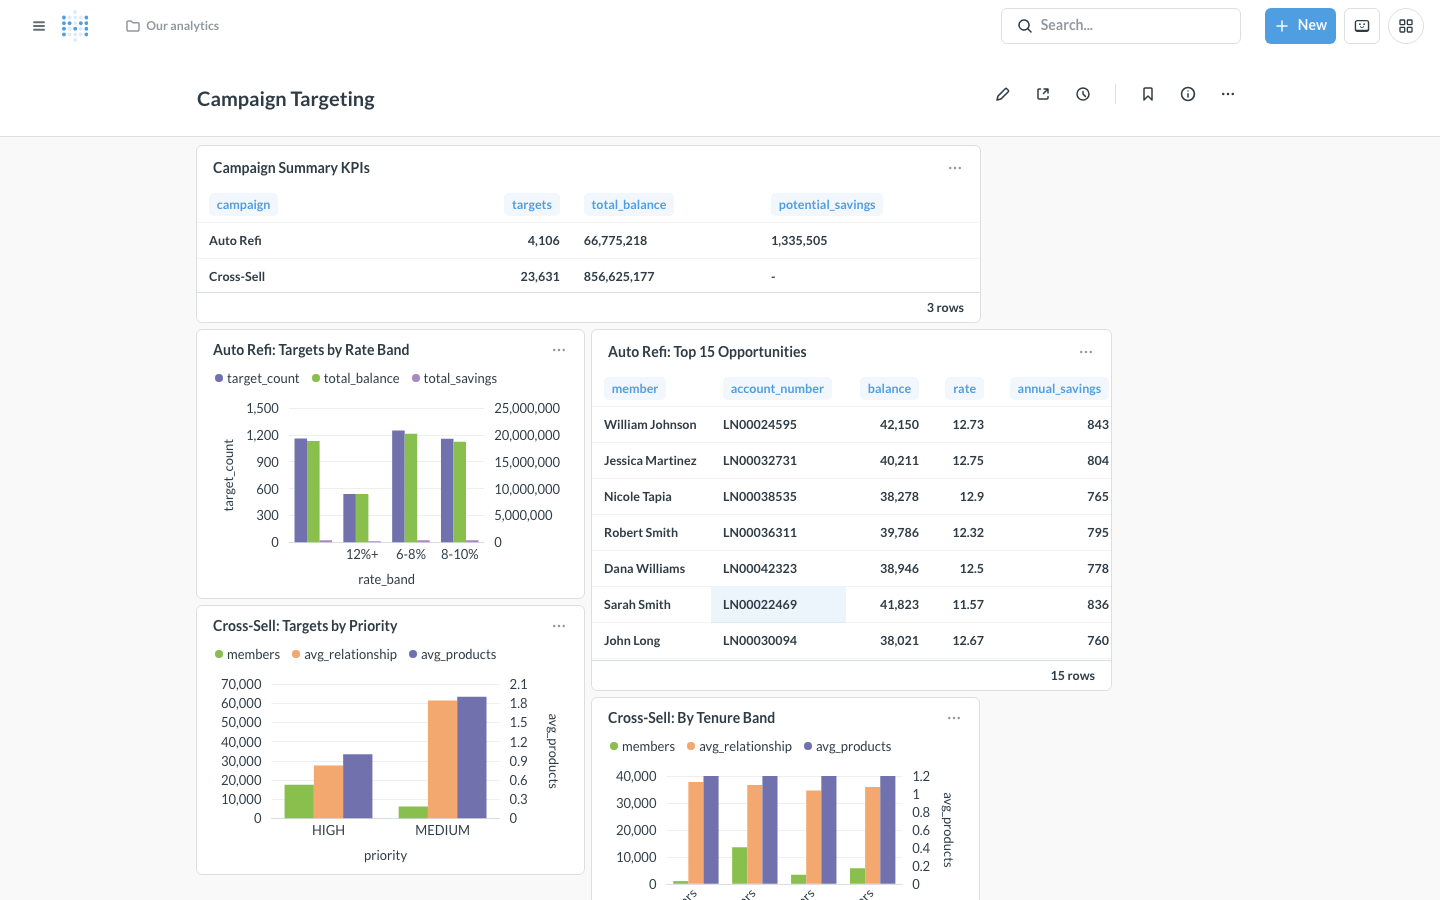The width and height of the screenshot is (1440, 900).
Task: Sort by campaign column header
Action: tap(243, 205)
